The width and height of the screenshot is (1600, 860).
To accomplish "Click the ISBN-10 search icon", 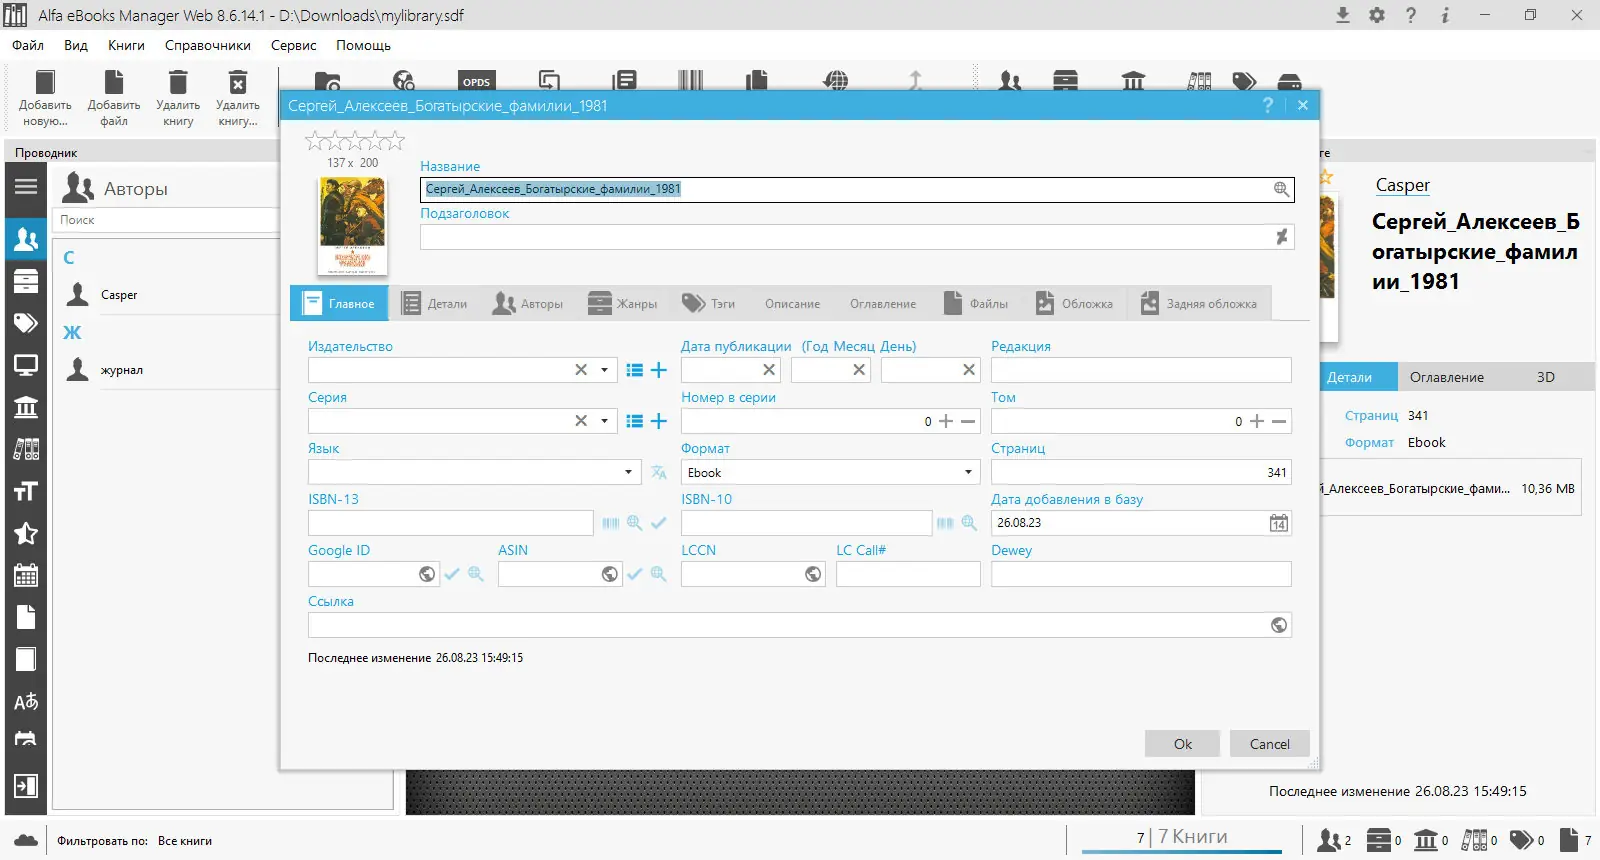I will [x=968, y=523].
